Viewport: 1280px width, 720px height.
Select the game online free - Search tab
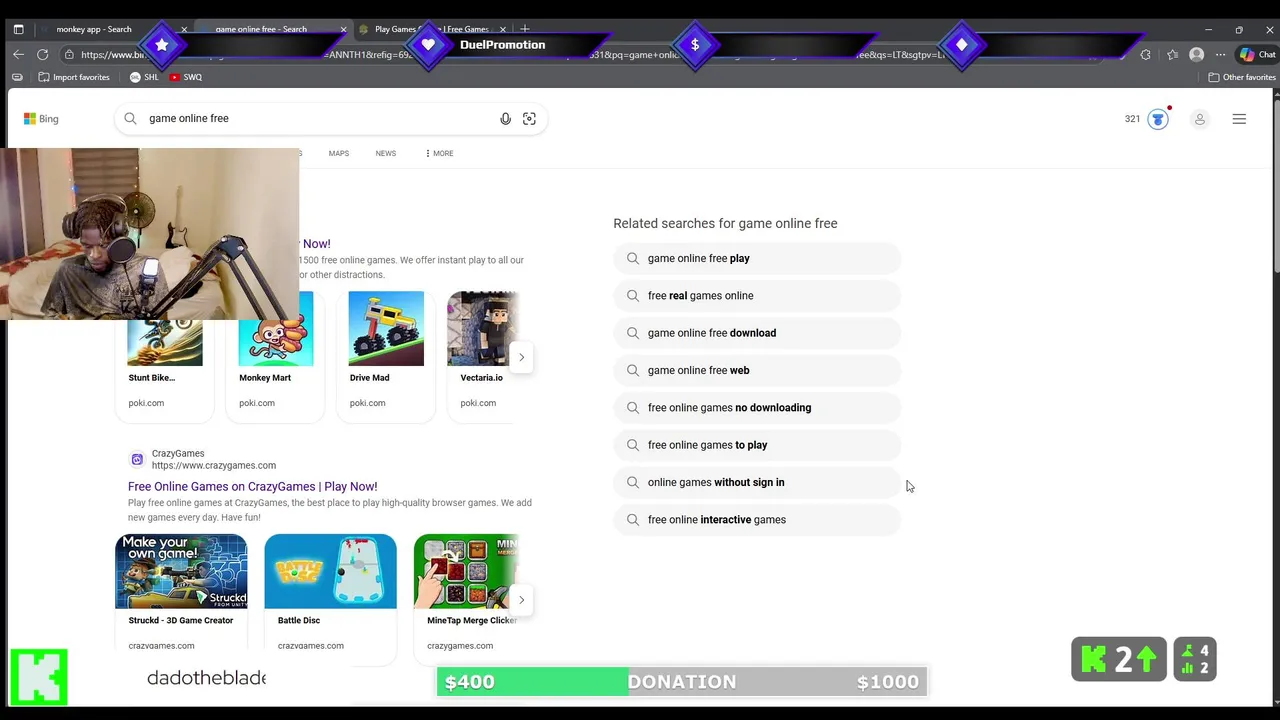point(261,29)
